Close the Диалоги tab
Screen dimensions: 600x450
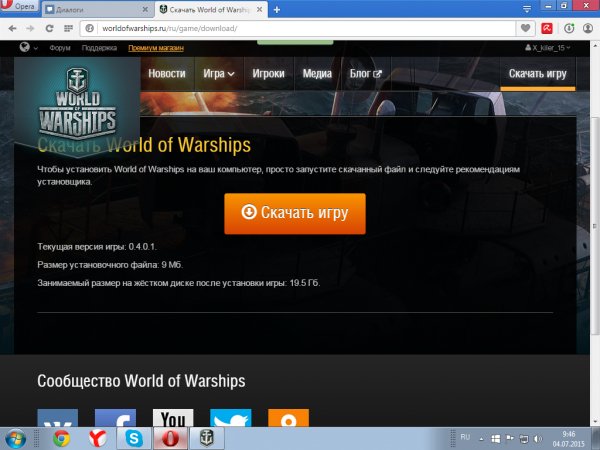pyautogui.click(x=145, y=9)
